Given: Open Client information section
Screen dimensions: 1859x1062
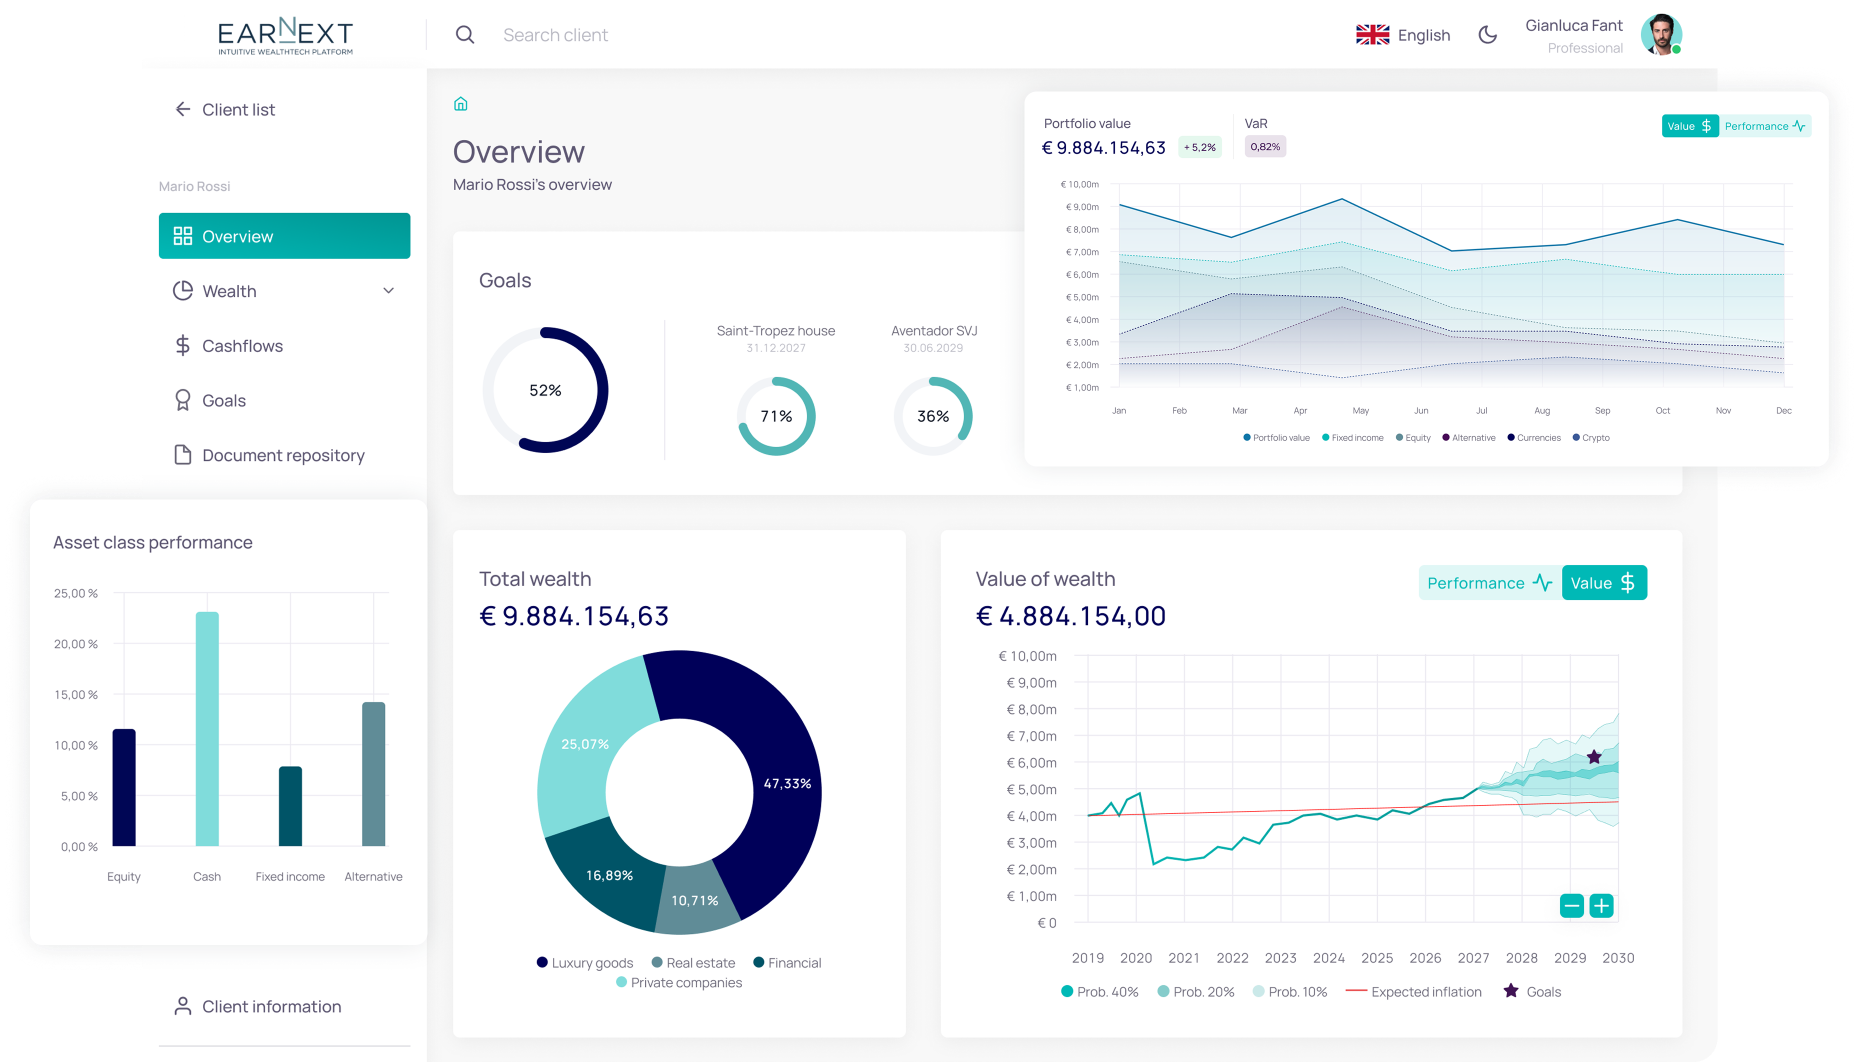Looking at the screenshot, I should [x=271, y=1007].
